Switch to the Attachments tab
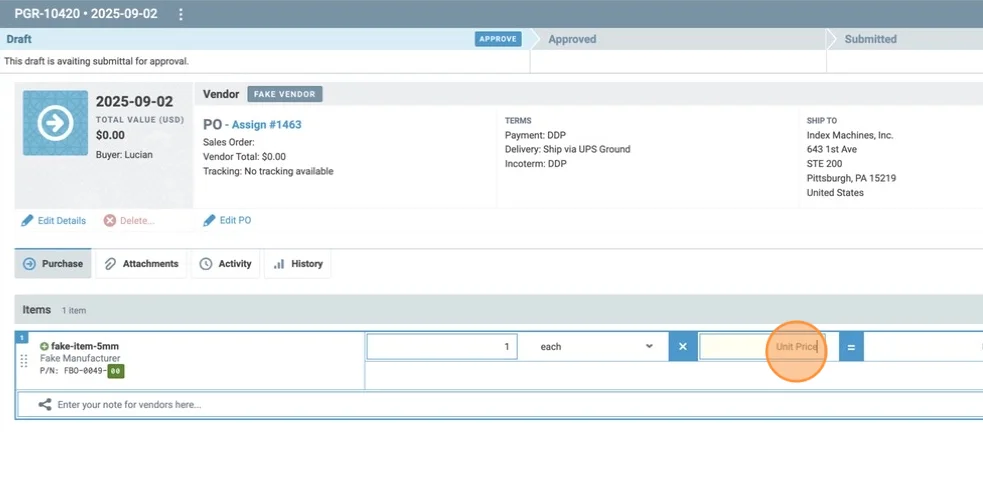The width and height of the screenshot is (983, 500). coord(141,264)
